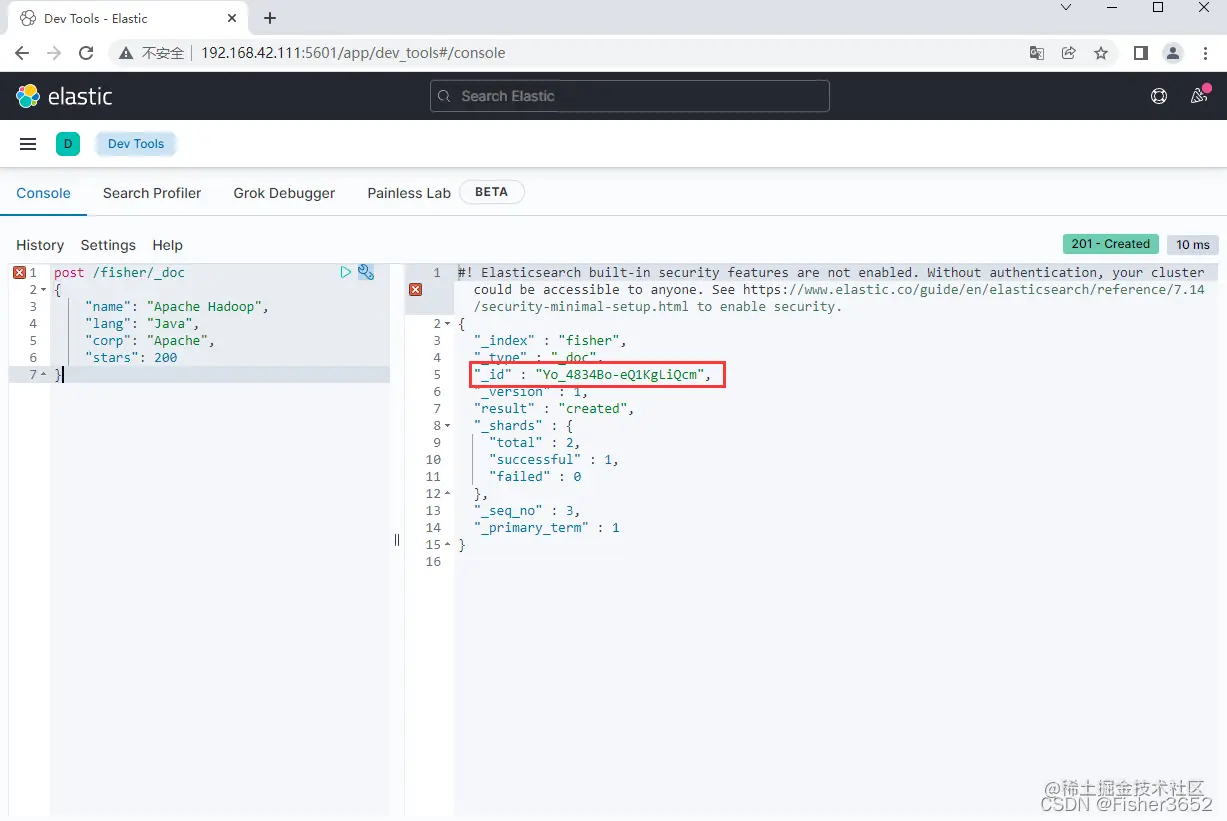Toggle fold arrow at response line 12
1227x821 pixels.
[447, 494]
